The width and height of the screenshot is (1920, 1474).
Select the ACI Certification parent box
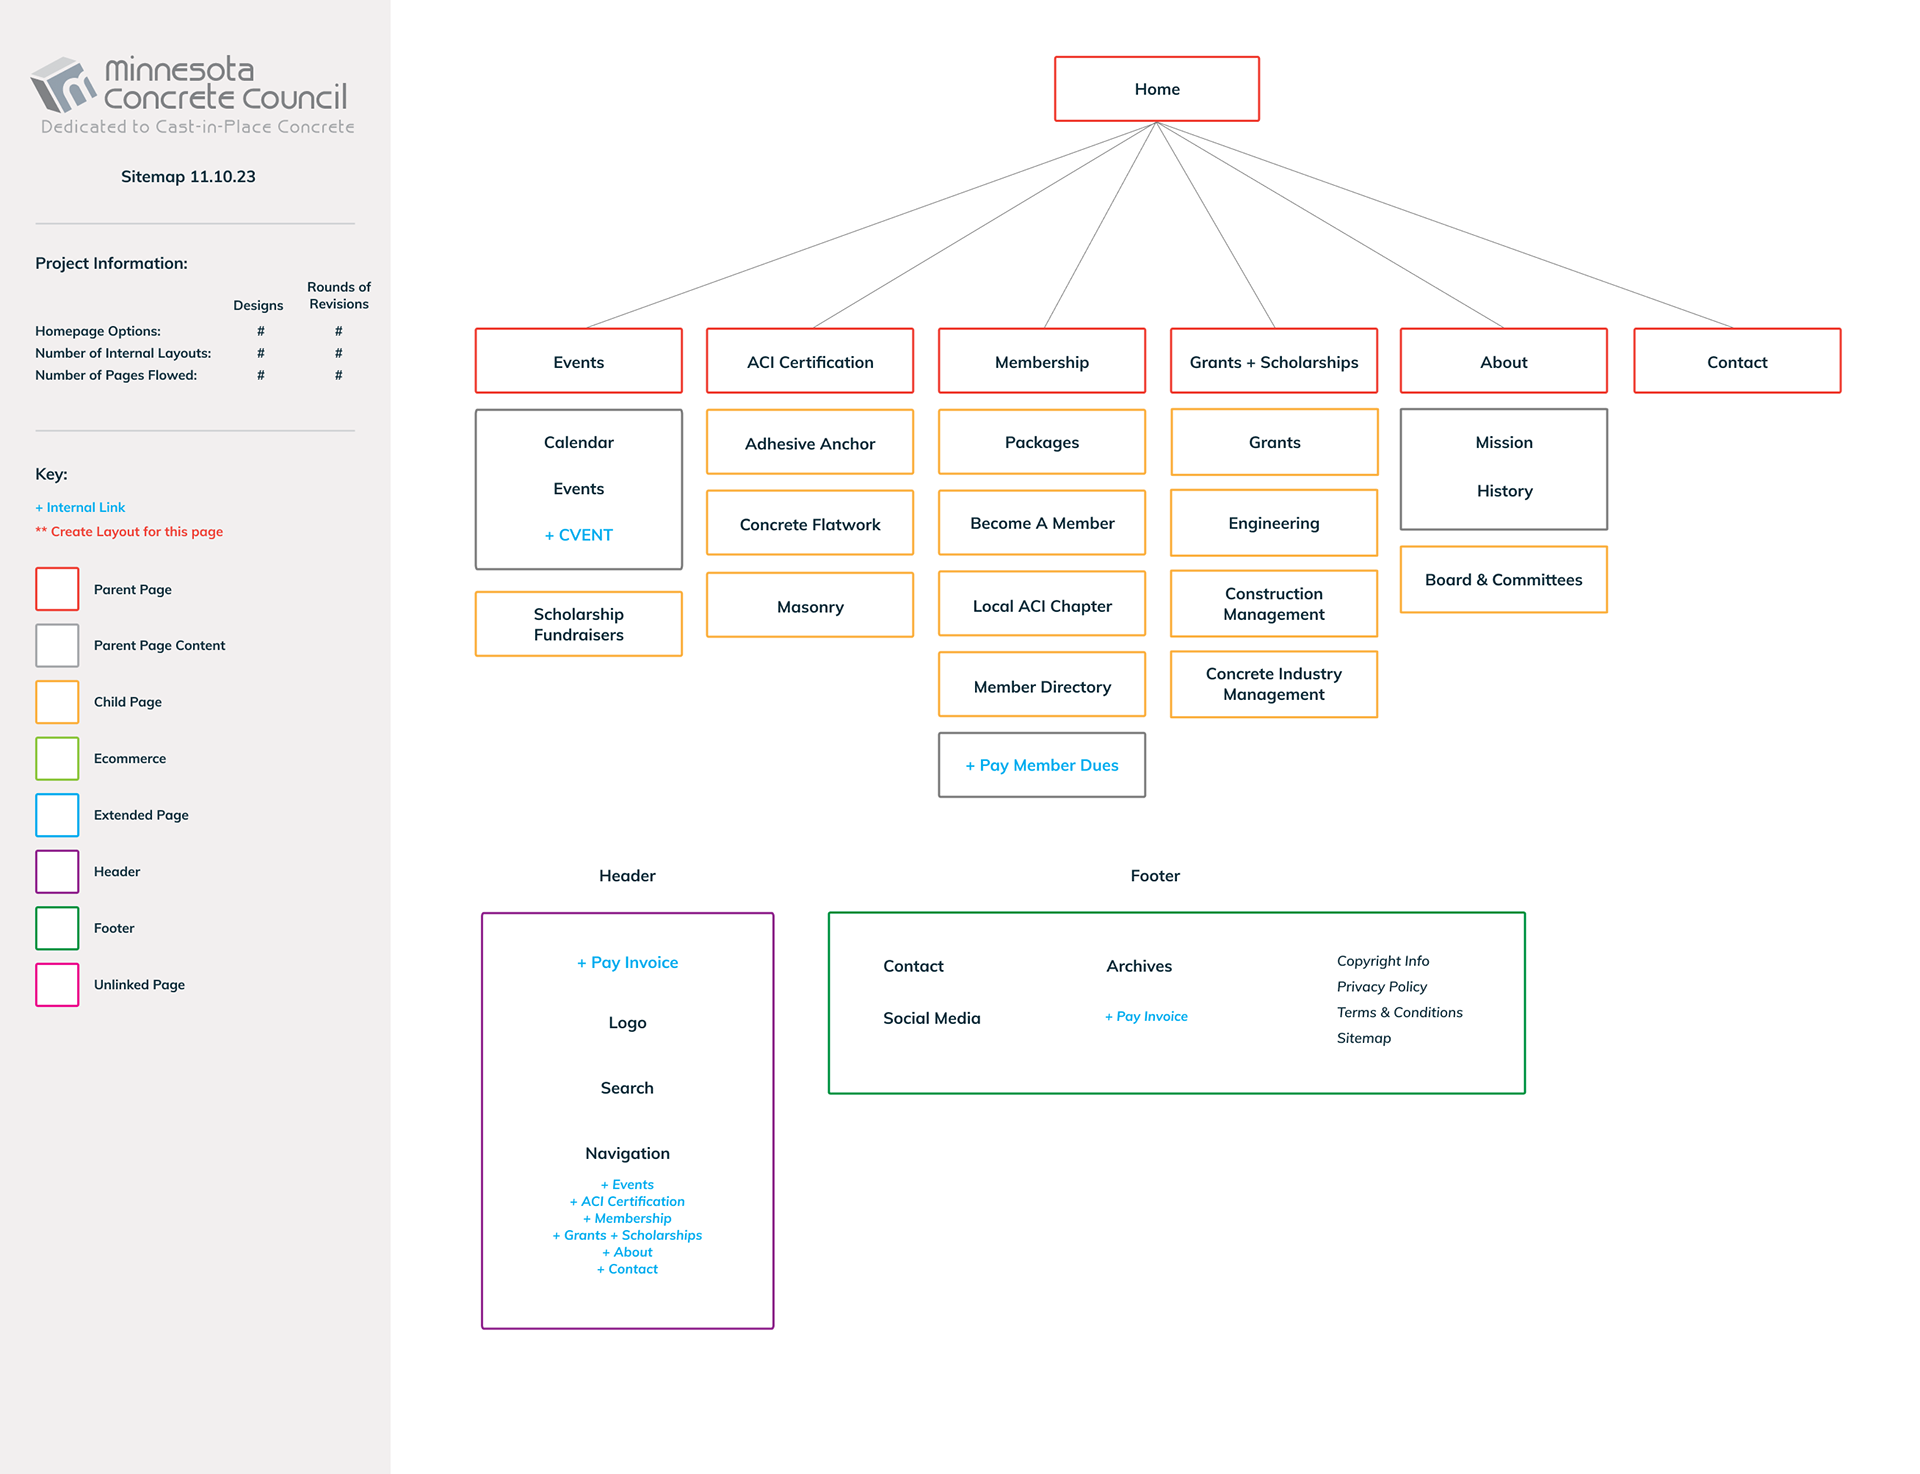point(809,362)
